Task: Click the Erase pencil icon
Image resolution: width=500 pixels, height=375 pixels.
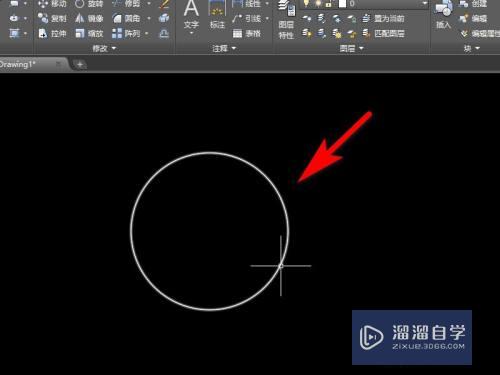Action: click(x=164, y=4)
